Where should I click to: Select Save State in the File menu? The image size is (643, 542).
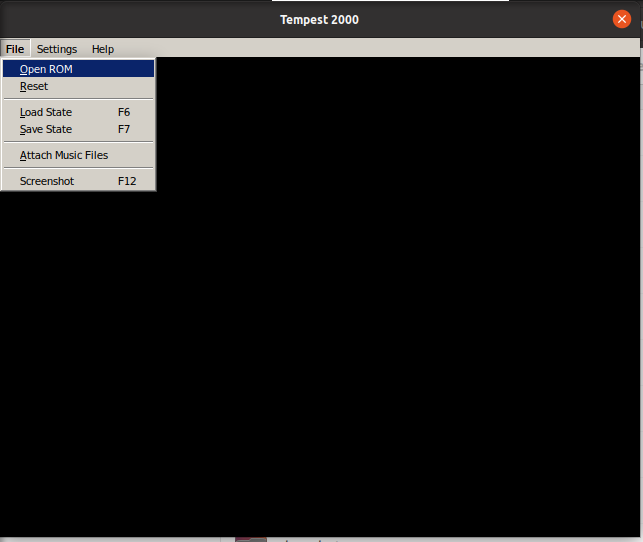(46, 129)
